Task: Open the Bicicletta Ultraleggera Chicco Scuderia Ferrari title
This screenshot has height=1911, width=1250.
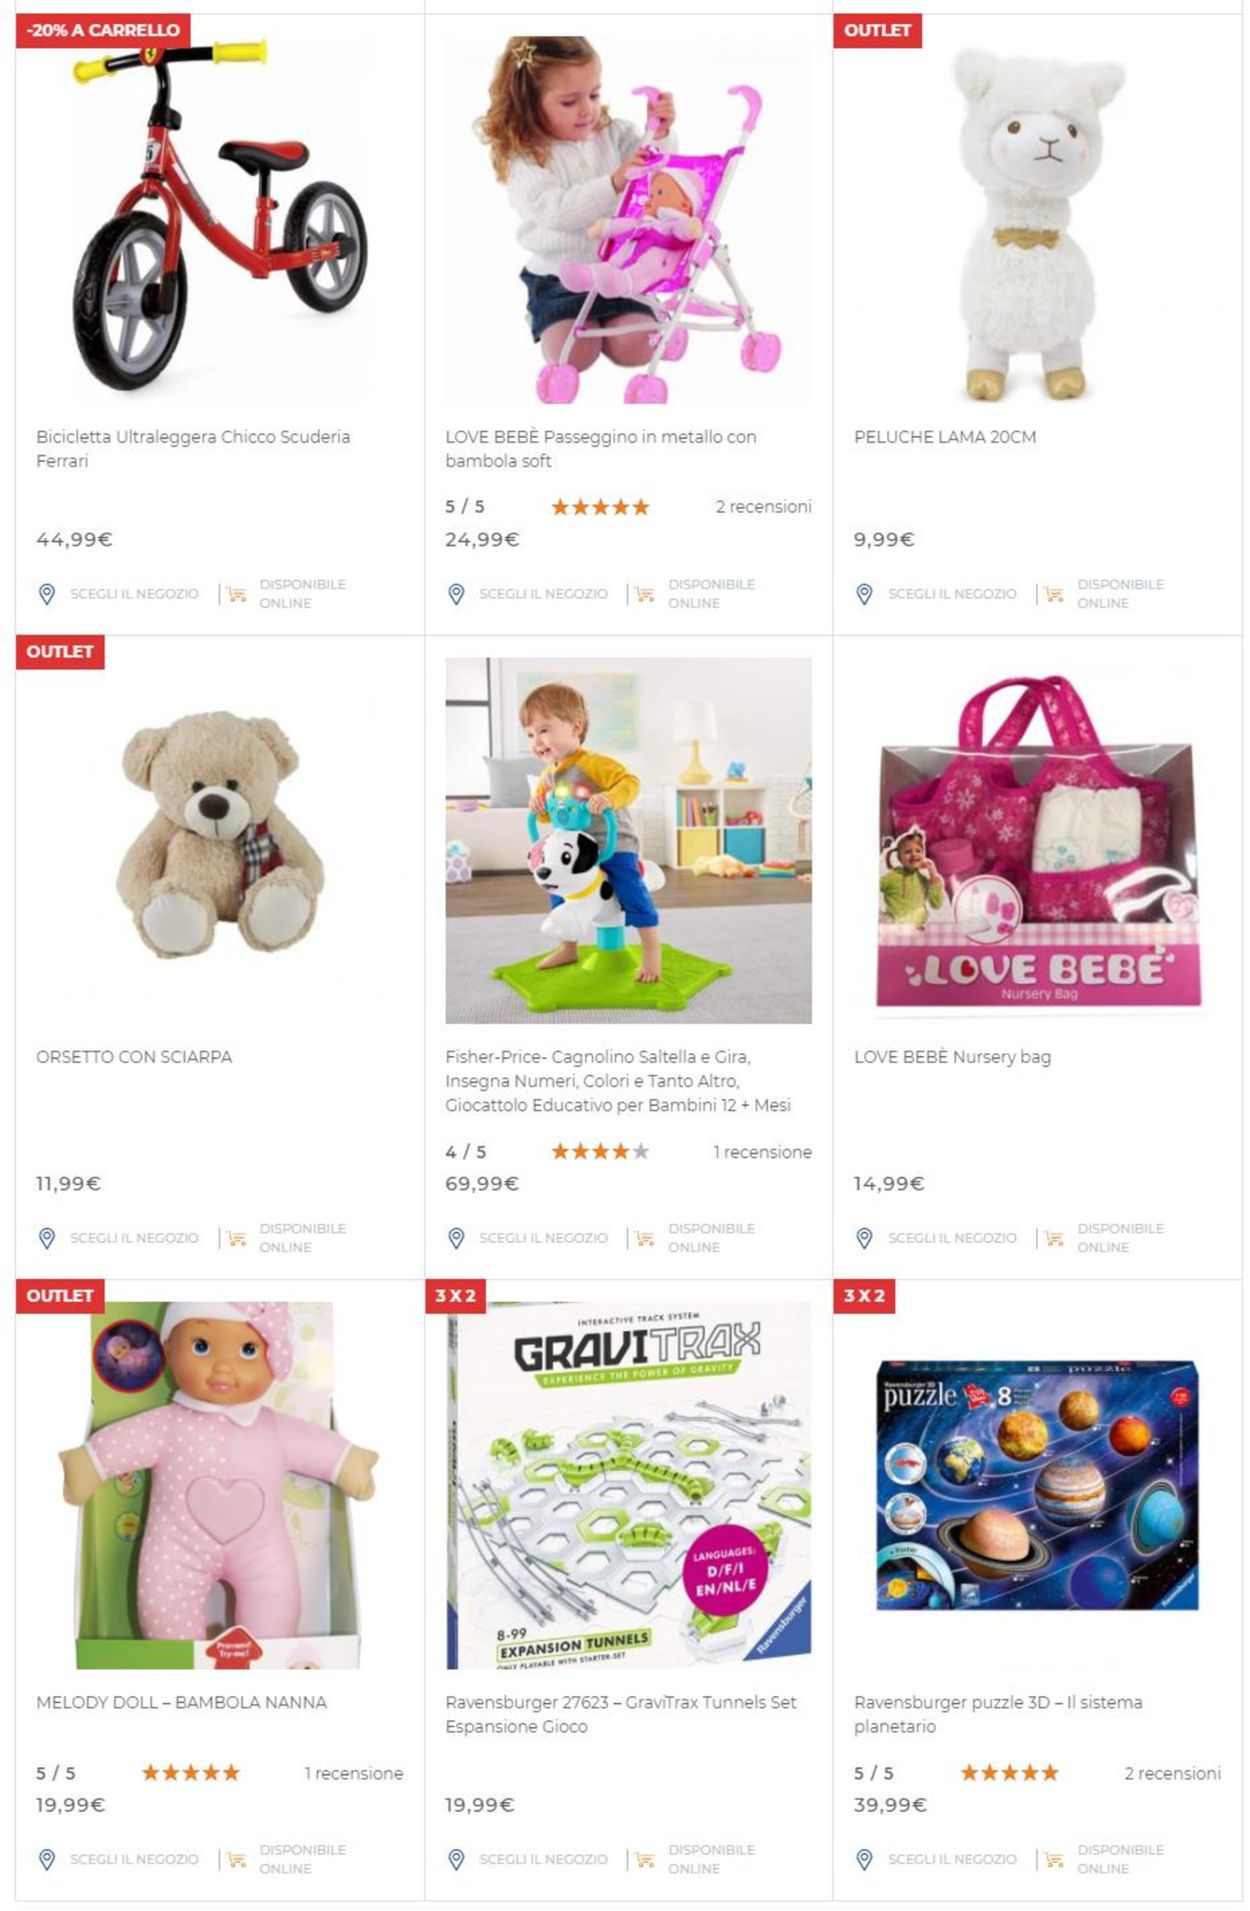Action: pos(193,449)
